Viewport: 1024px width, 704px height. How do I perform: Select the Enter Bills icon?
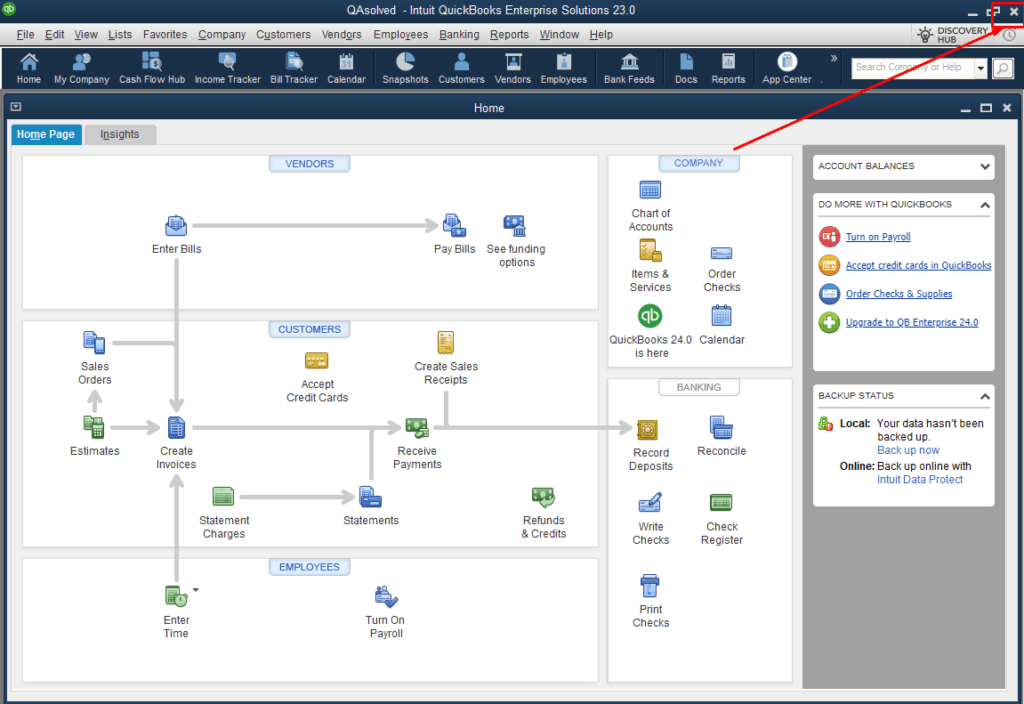coord(176,226)
